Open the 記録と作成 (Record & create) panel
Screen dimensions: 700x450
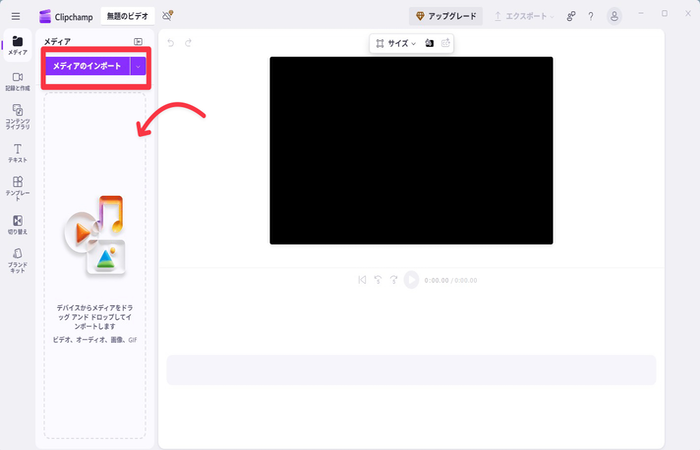click(17, 82)
